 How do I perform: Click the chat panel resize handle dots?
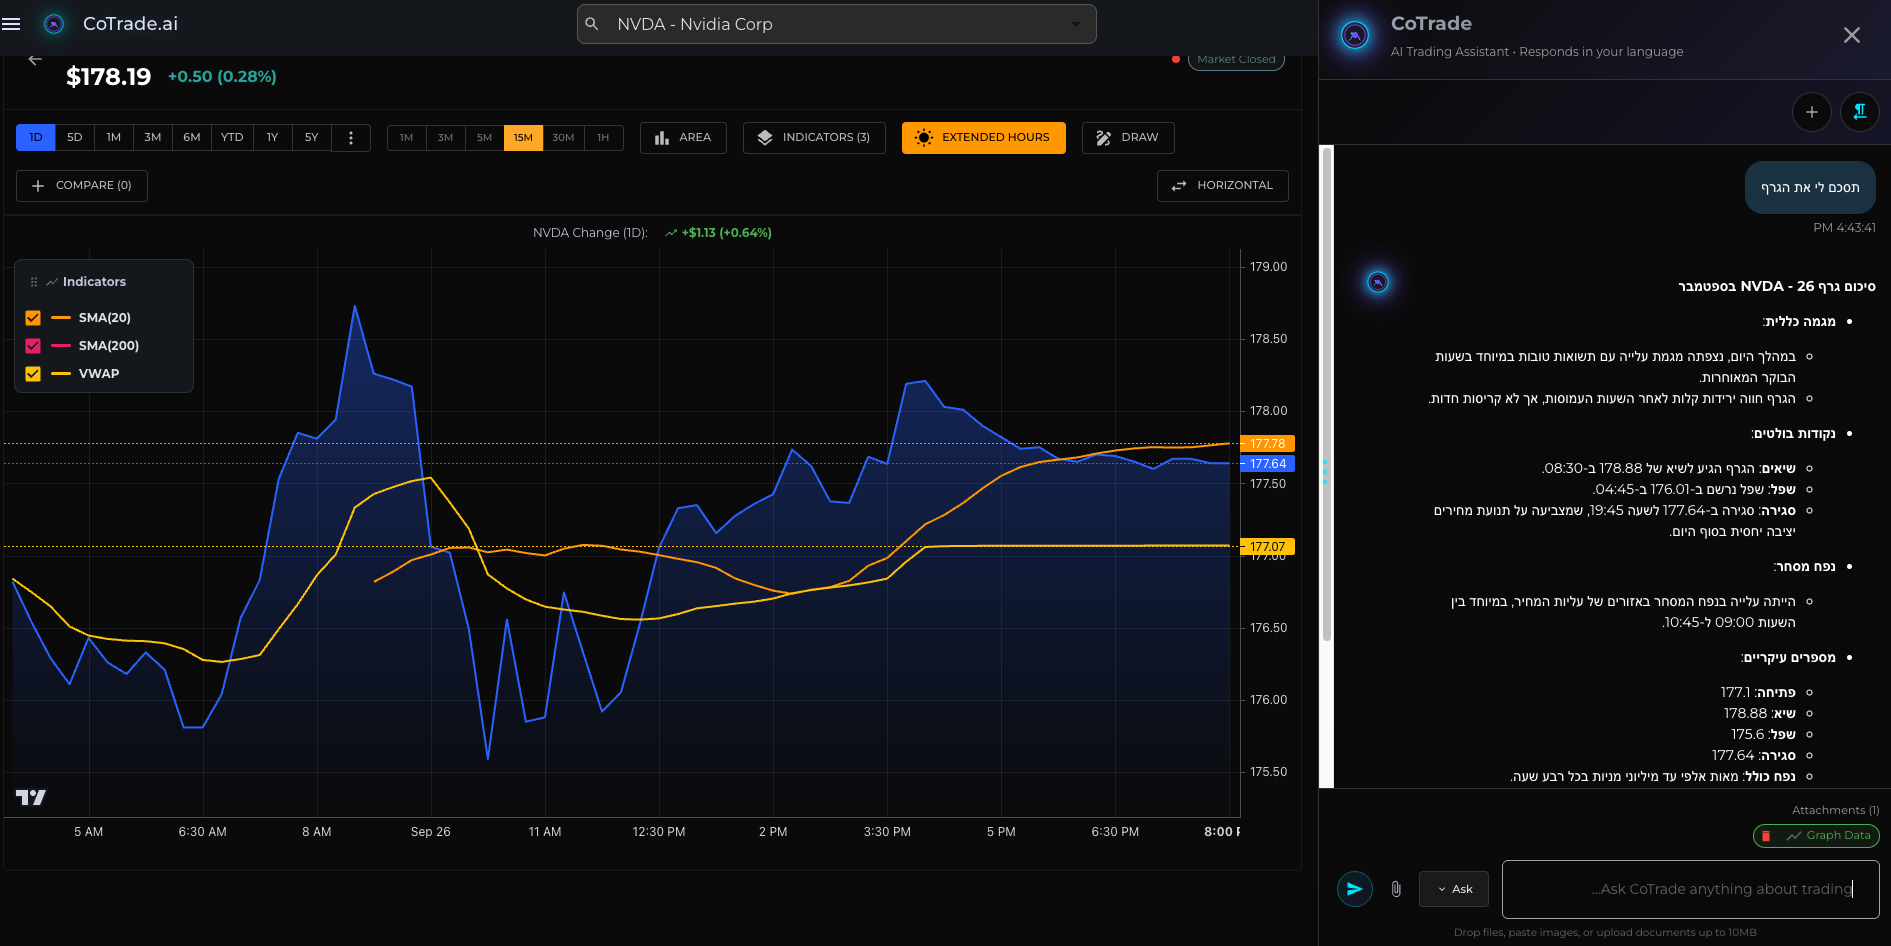pyautogui.click(x=1325, y=472)
